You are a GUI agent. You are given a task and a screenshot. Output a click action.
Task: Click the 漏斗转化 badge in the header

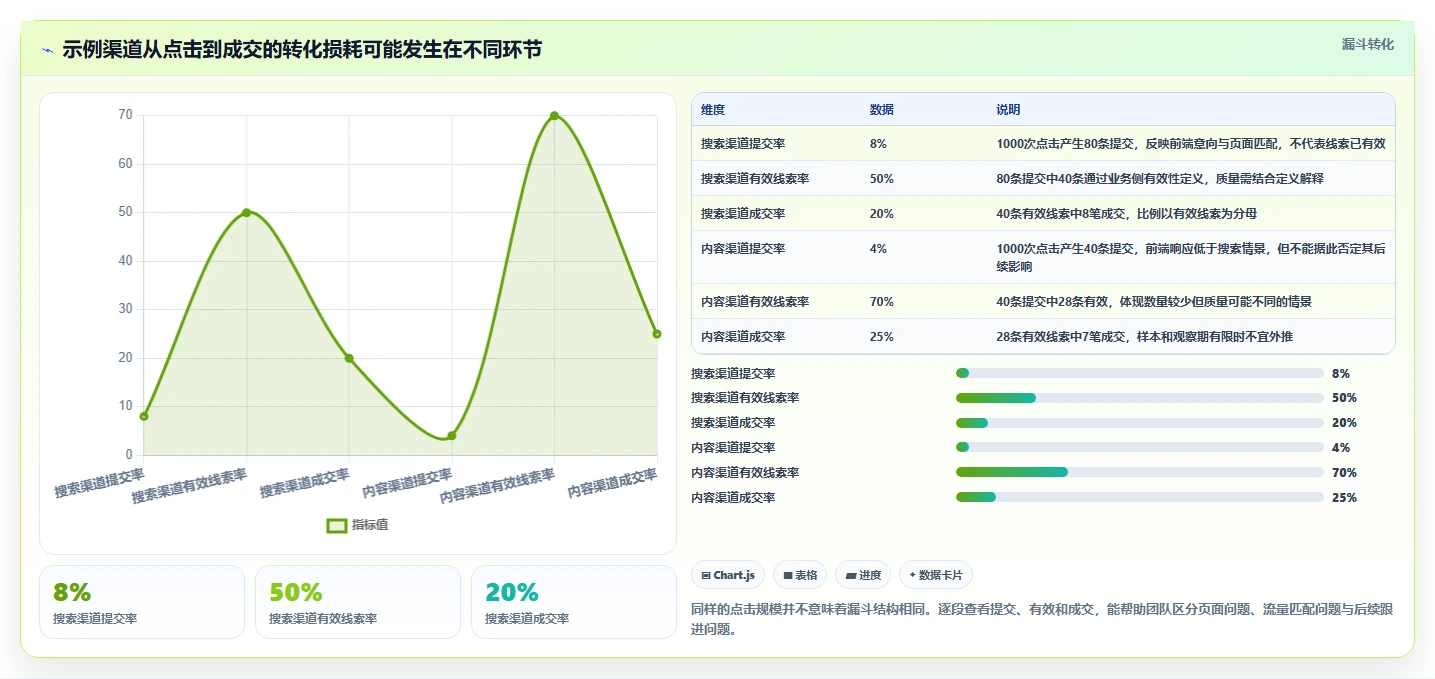click(x=1367, y=44)
